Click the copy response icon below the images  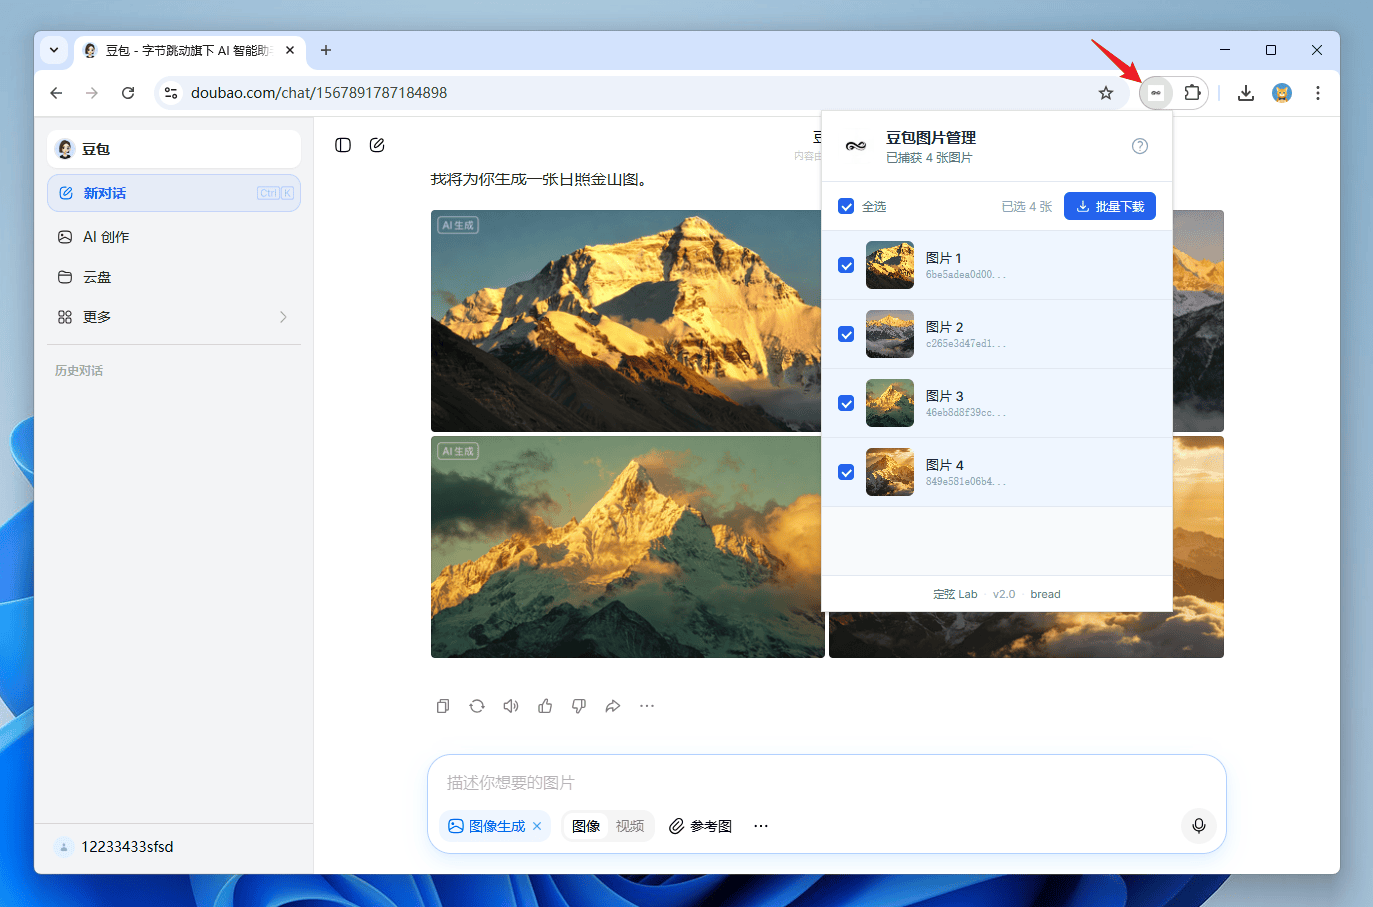click(x=442, y=706)
